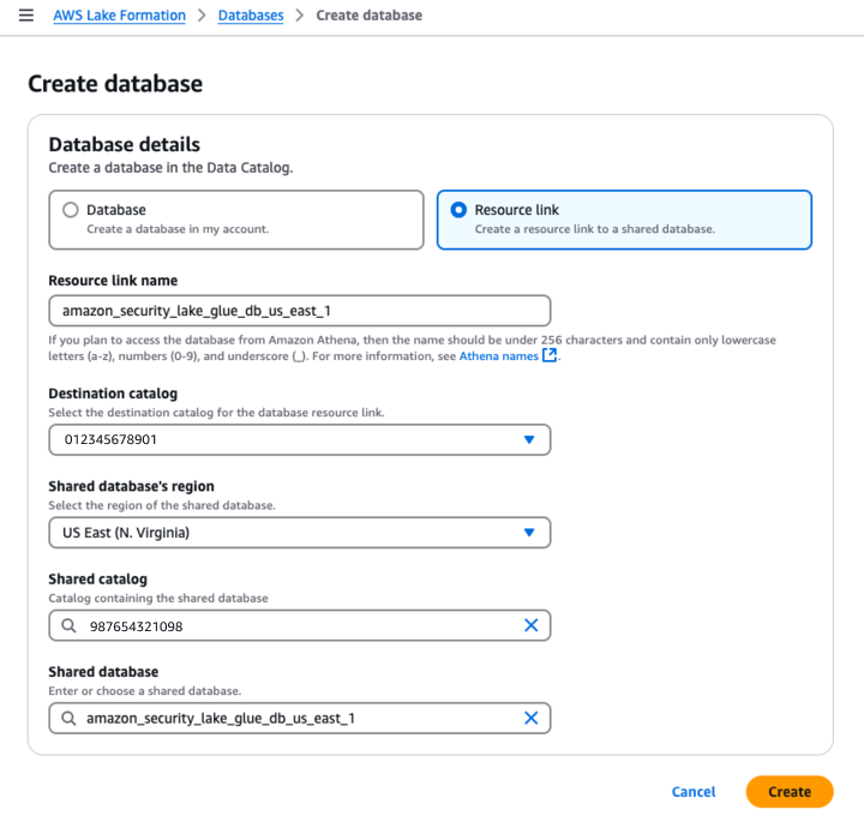
Task: Click the breadcrumb chevron after AWS Lake Formation
Action: pyautogui.click(x=202, y=15)
